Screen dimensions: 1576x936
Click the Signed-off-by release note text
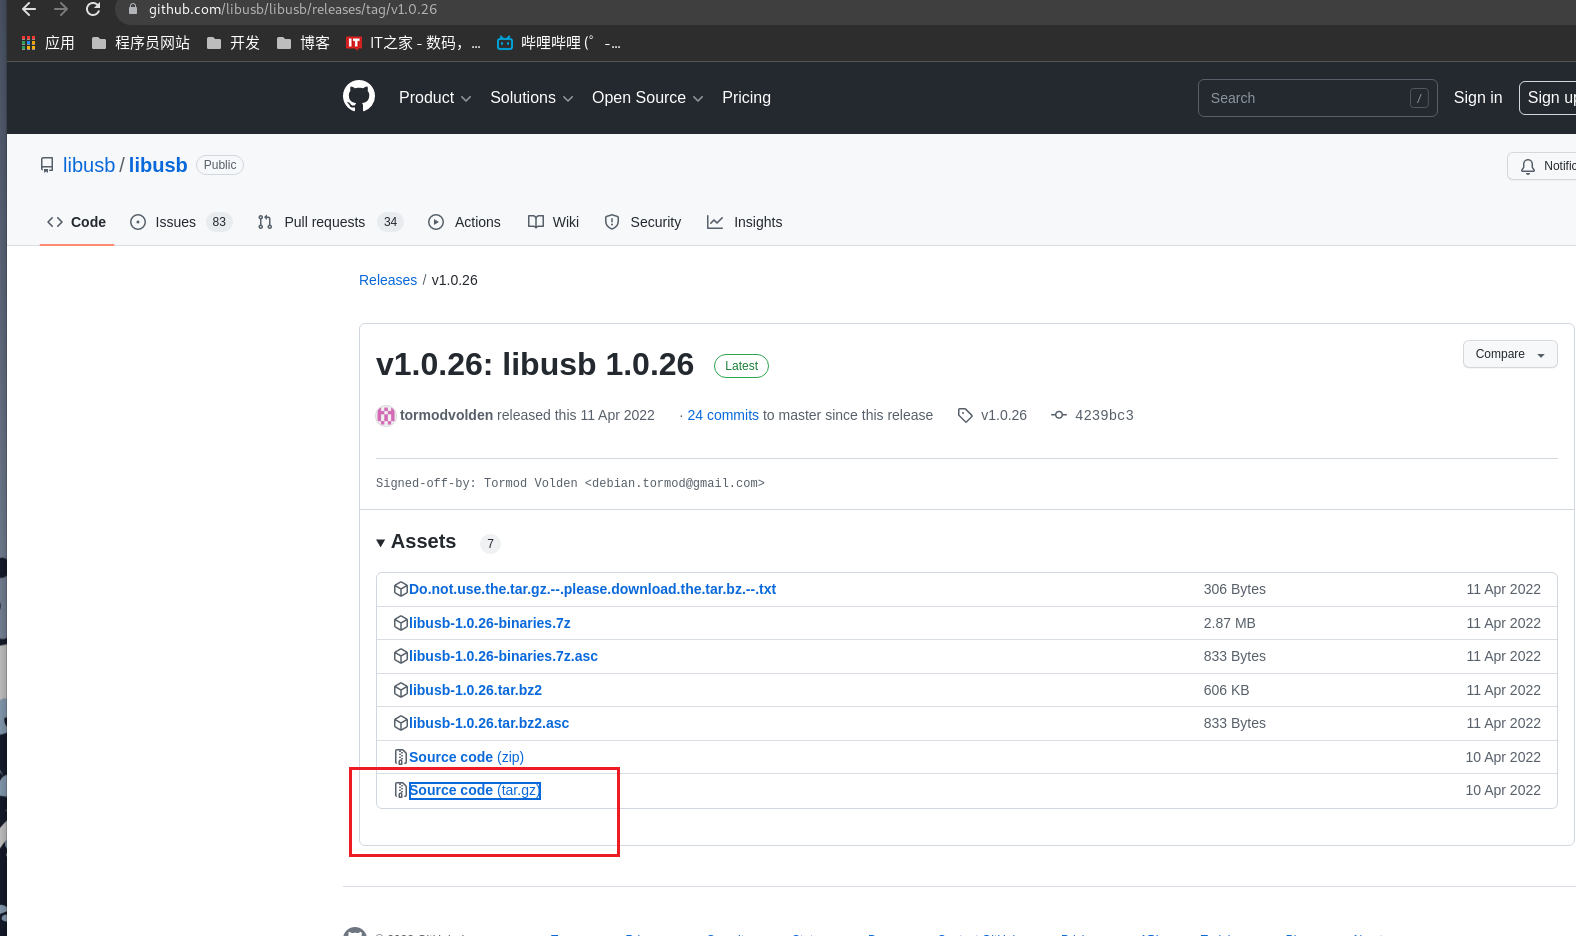pos(570,483)
